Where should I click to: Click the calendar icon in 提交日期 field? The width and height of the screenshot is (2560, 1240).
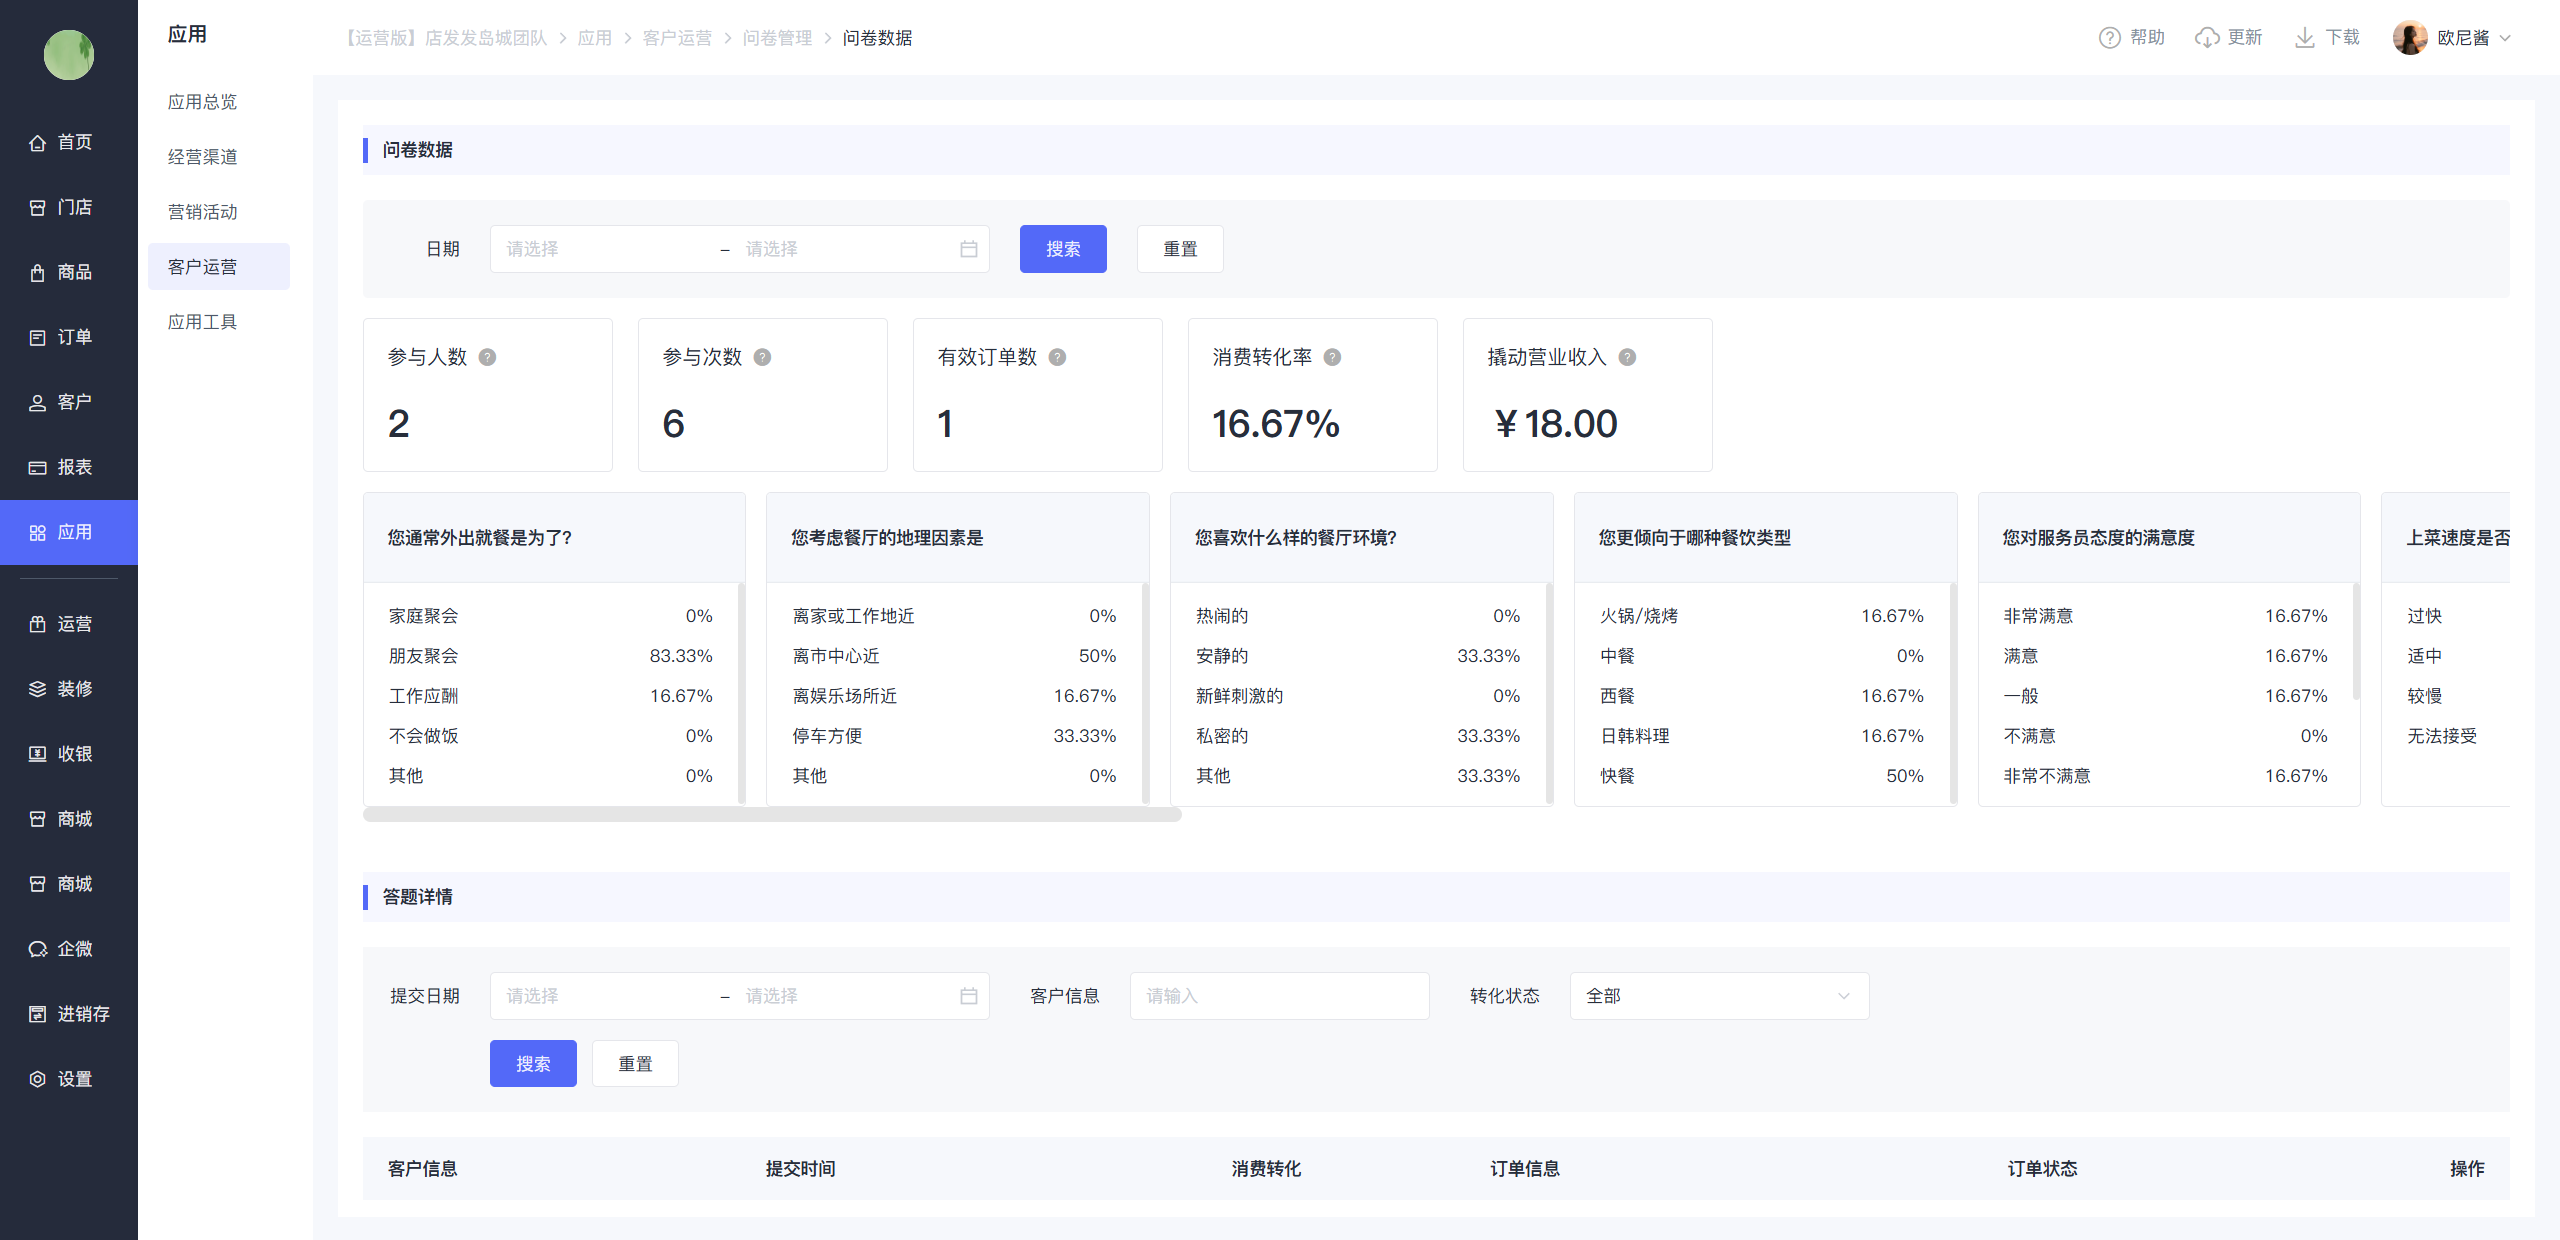(x=968, y=996)
